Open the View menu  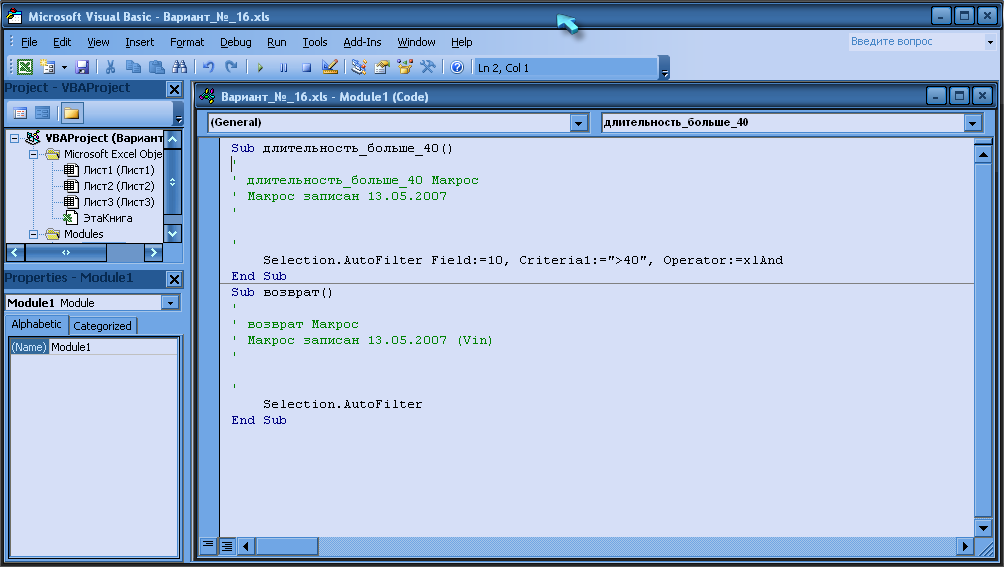[x=98, y=42]
